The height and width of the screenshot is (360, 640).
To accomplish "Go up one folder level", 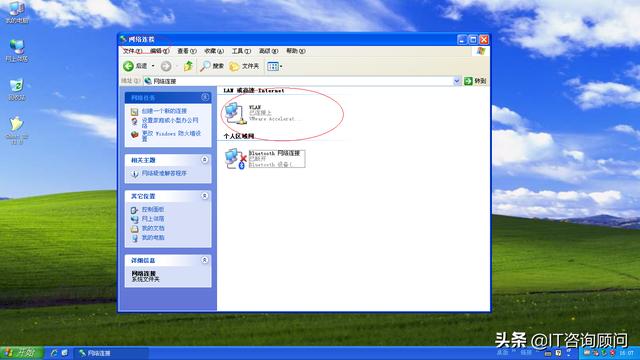I will 188,66.
